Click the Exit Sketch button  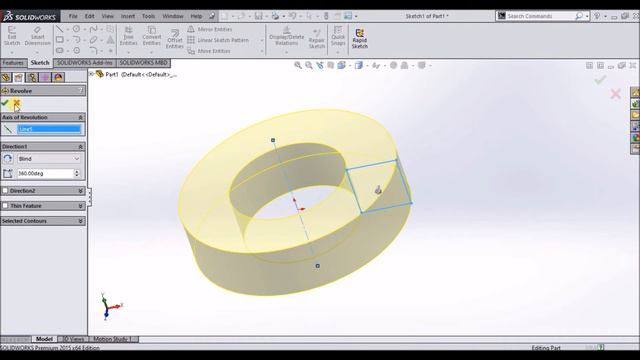point(12,37)
